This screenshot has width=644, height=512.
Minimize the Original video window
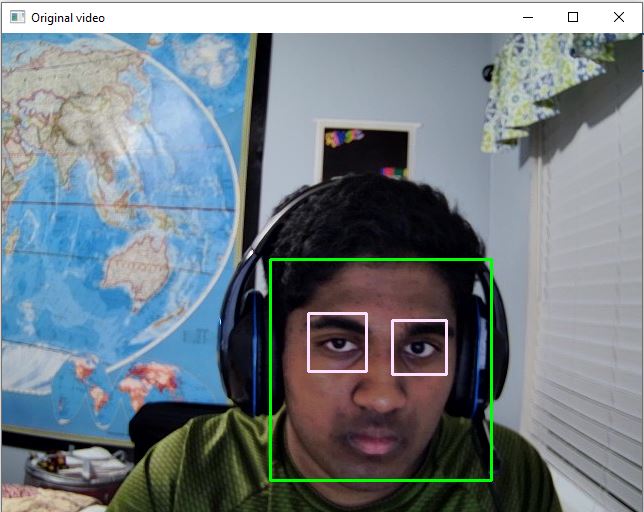528,18
